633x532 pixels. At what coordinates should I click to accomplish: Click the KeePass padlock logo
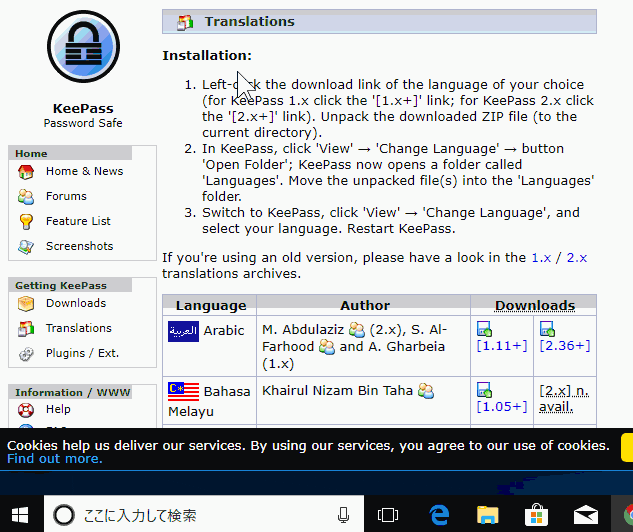click(83, 46)
